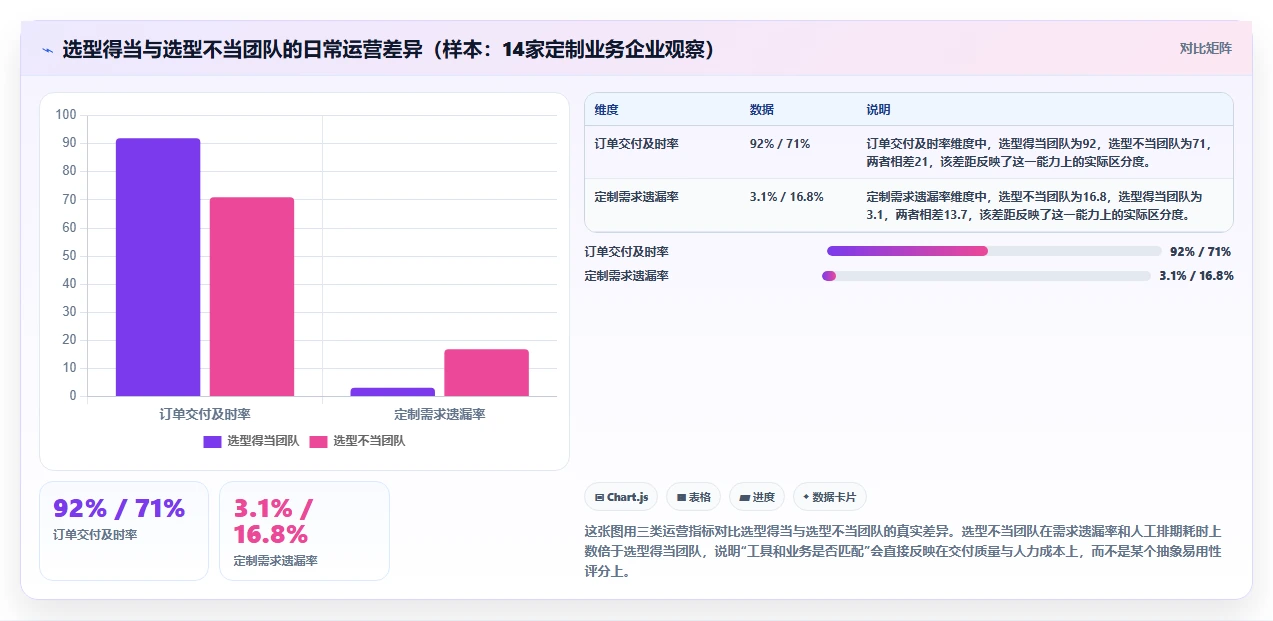Click the 92% / 71% table cell
Viewport: 1273px width, 621px height.
[x=779, y=144]
